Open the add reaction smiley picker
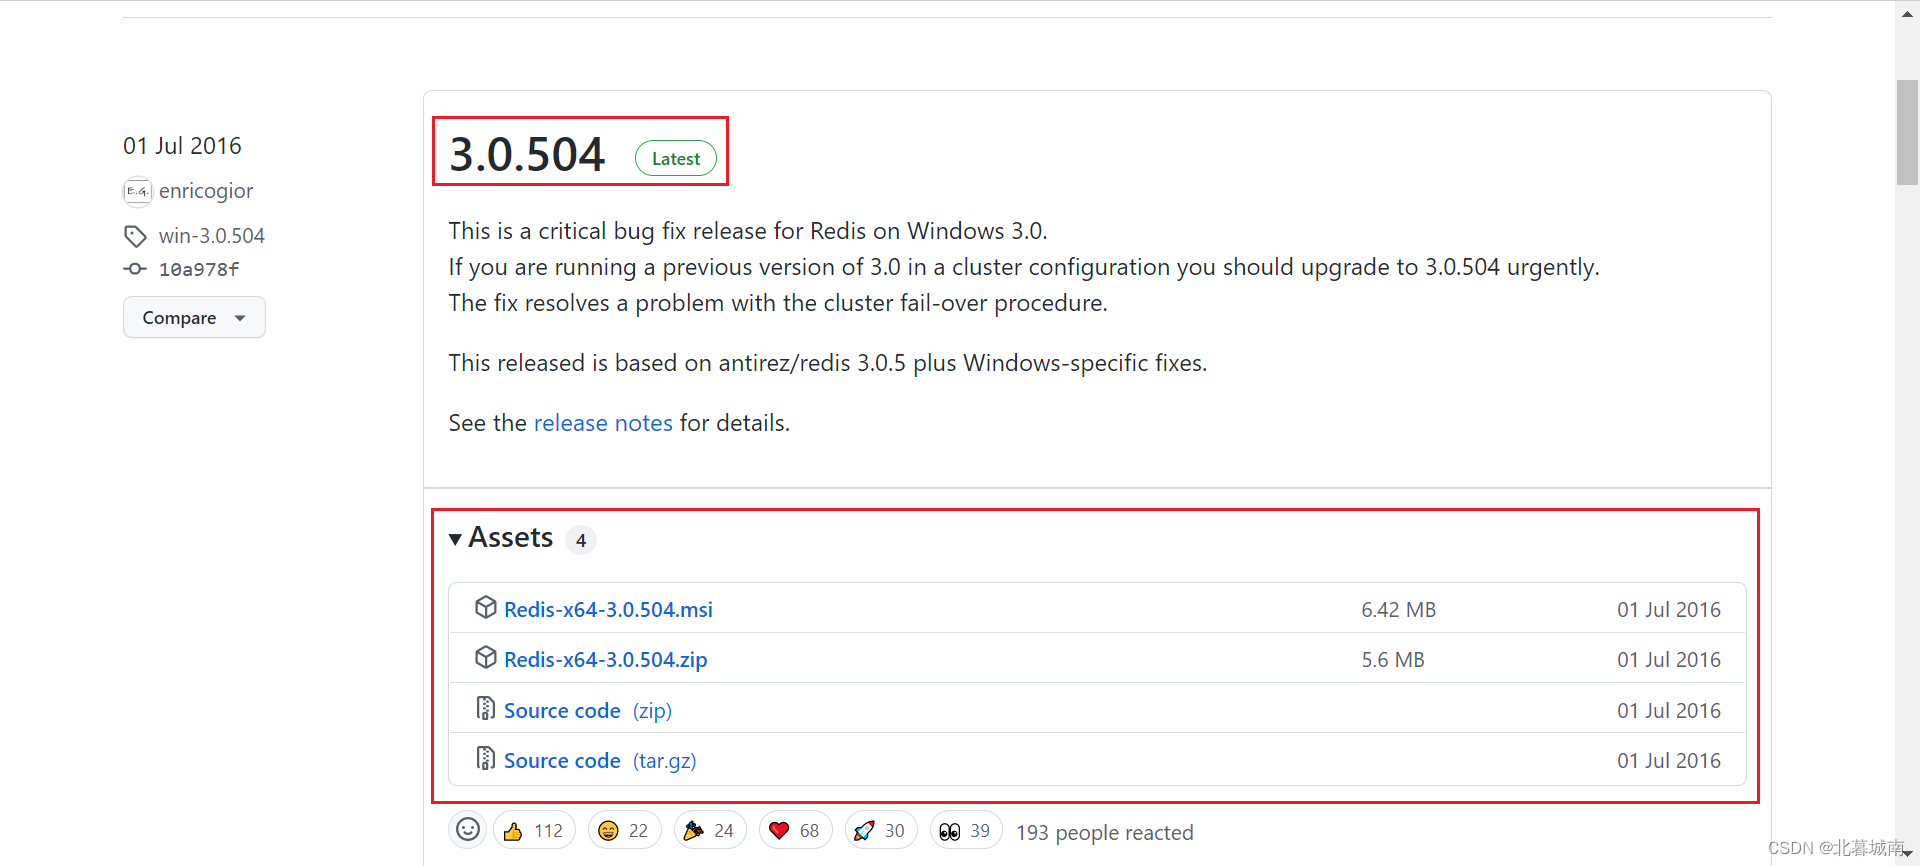Image resolution: width=1920 pixels, height=866 pixels. tap(467, 830)
